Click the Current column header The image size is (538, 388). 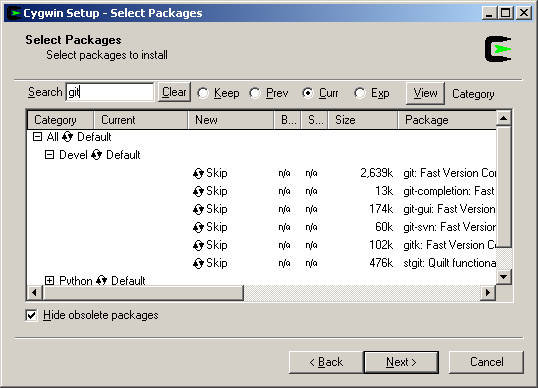point(141,120)
